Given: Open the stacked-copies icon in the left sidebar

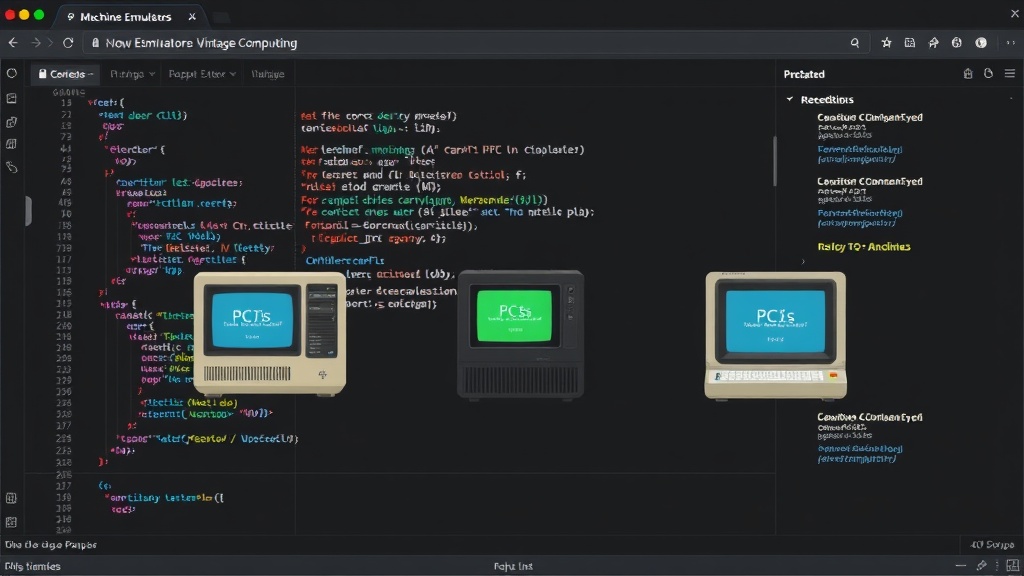Looking at the screenshot, I should [12, 122].
